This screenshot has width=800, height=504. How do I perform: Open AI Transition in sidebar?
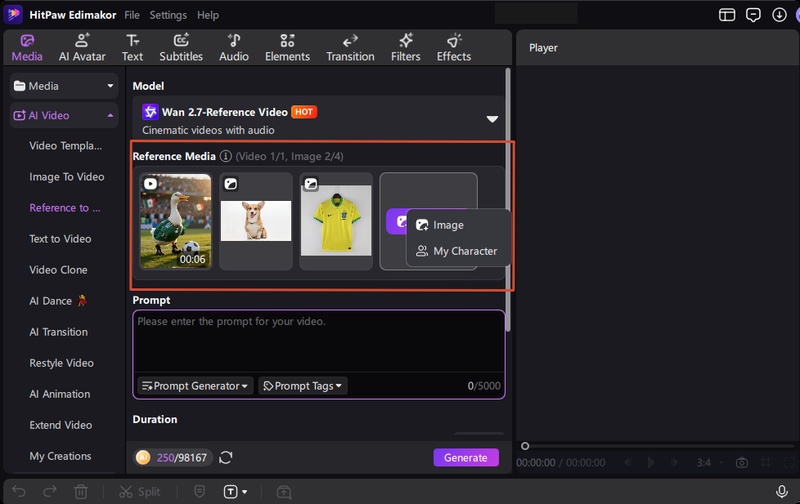pos(58,332)
